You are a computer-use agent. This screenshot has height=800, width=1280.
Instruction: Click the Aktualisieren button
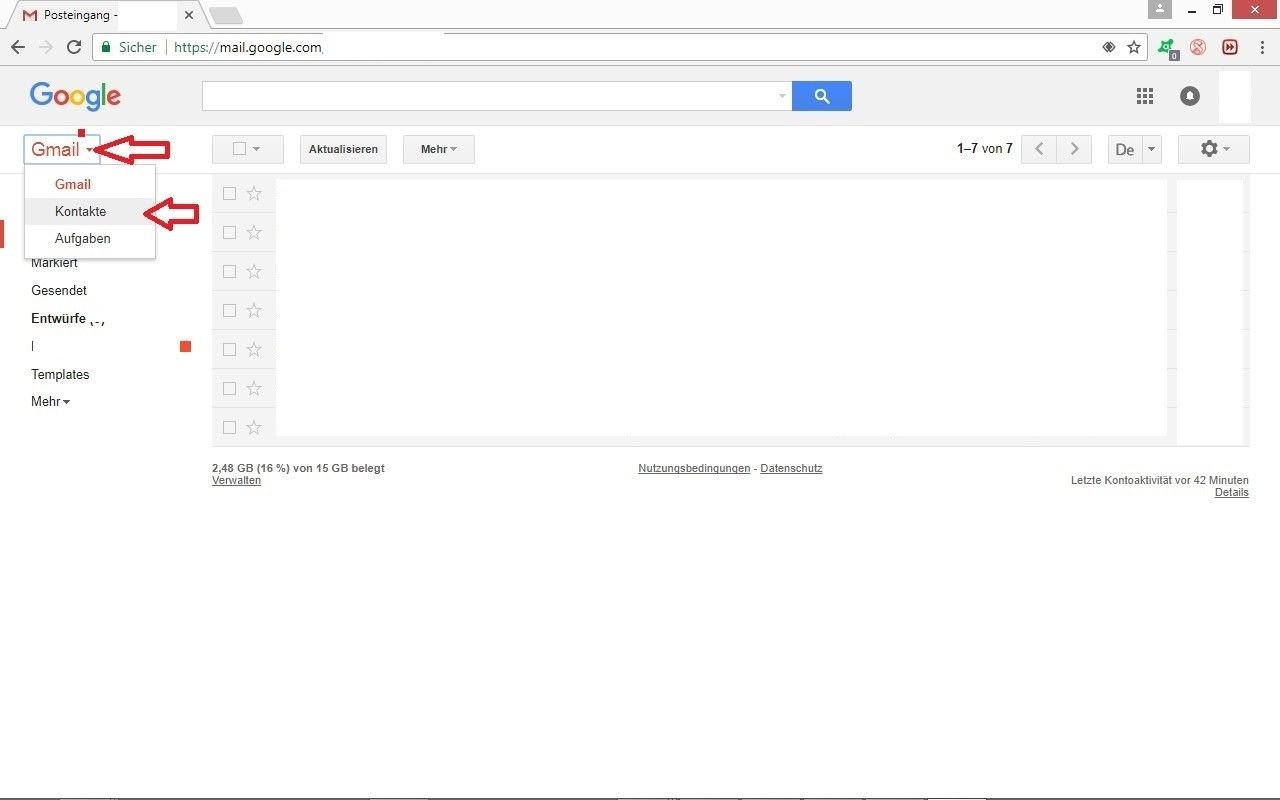pyautogui.click(x=343, y=149)
